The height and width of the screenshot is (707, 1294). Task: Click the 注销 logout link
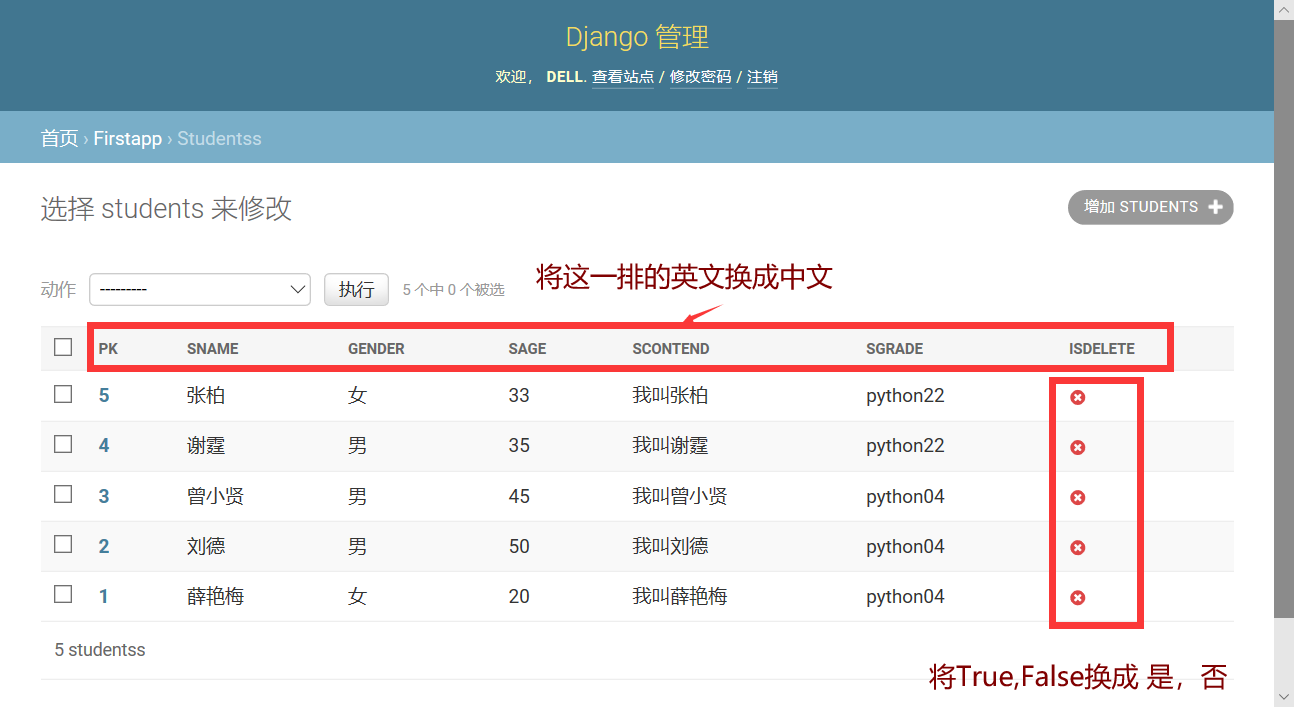[x=762, y=77]
